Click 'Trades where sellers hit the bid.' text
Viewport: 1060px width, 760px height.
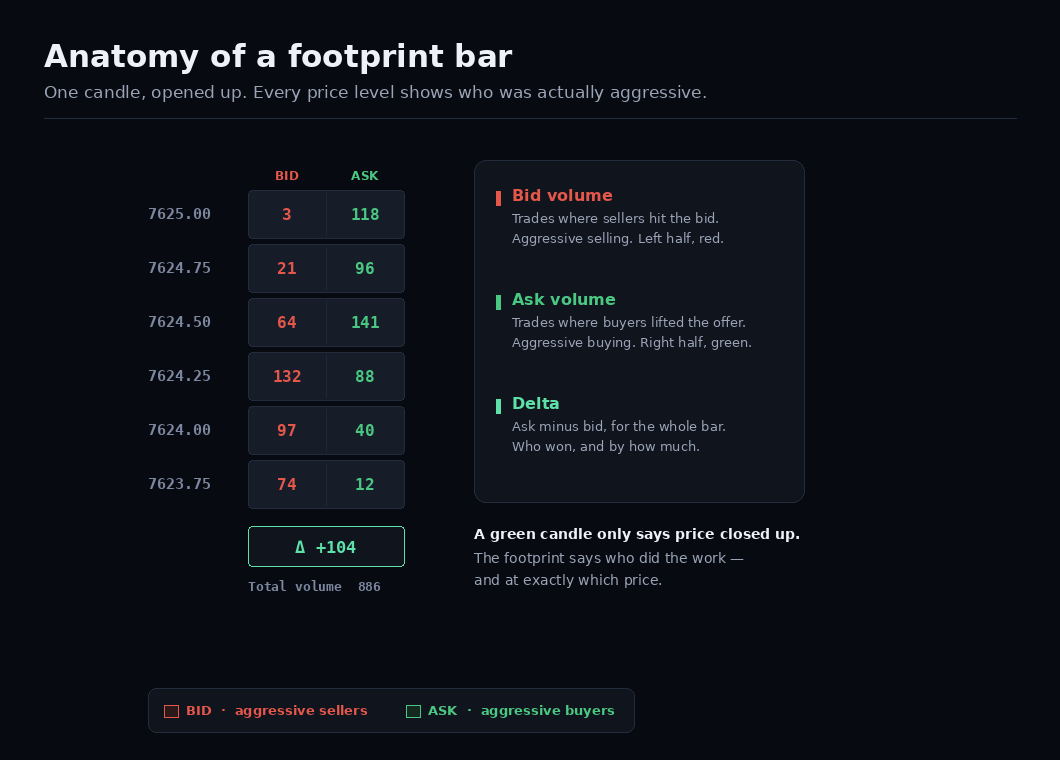tap(615, 218)
